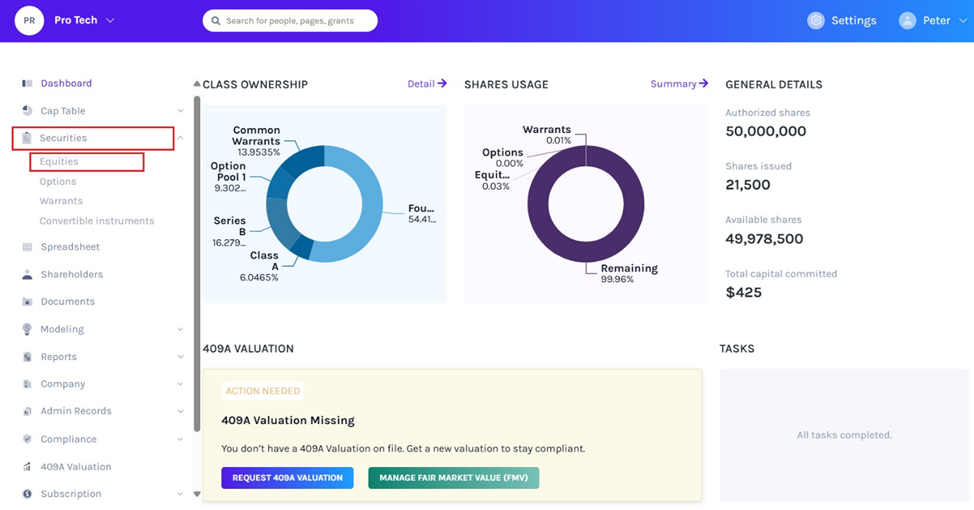Collapse the Securities section chevron
Image resolution: width=974 pixels, height=510 pixels.
click(x=180, y=138)
